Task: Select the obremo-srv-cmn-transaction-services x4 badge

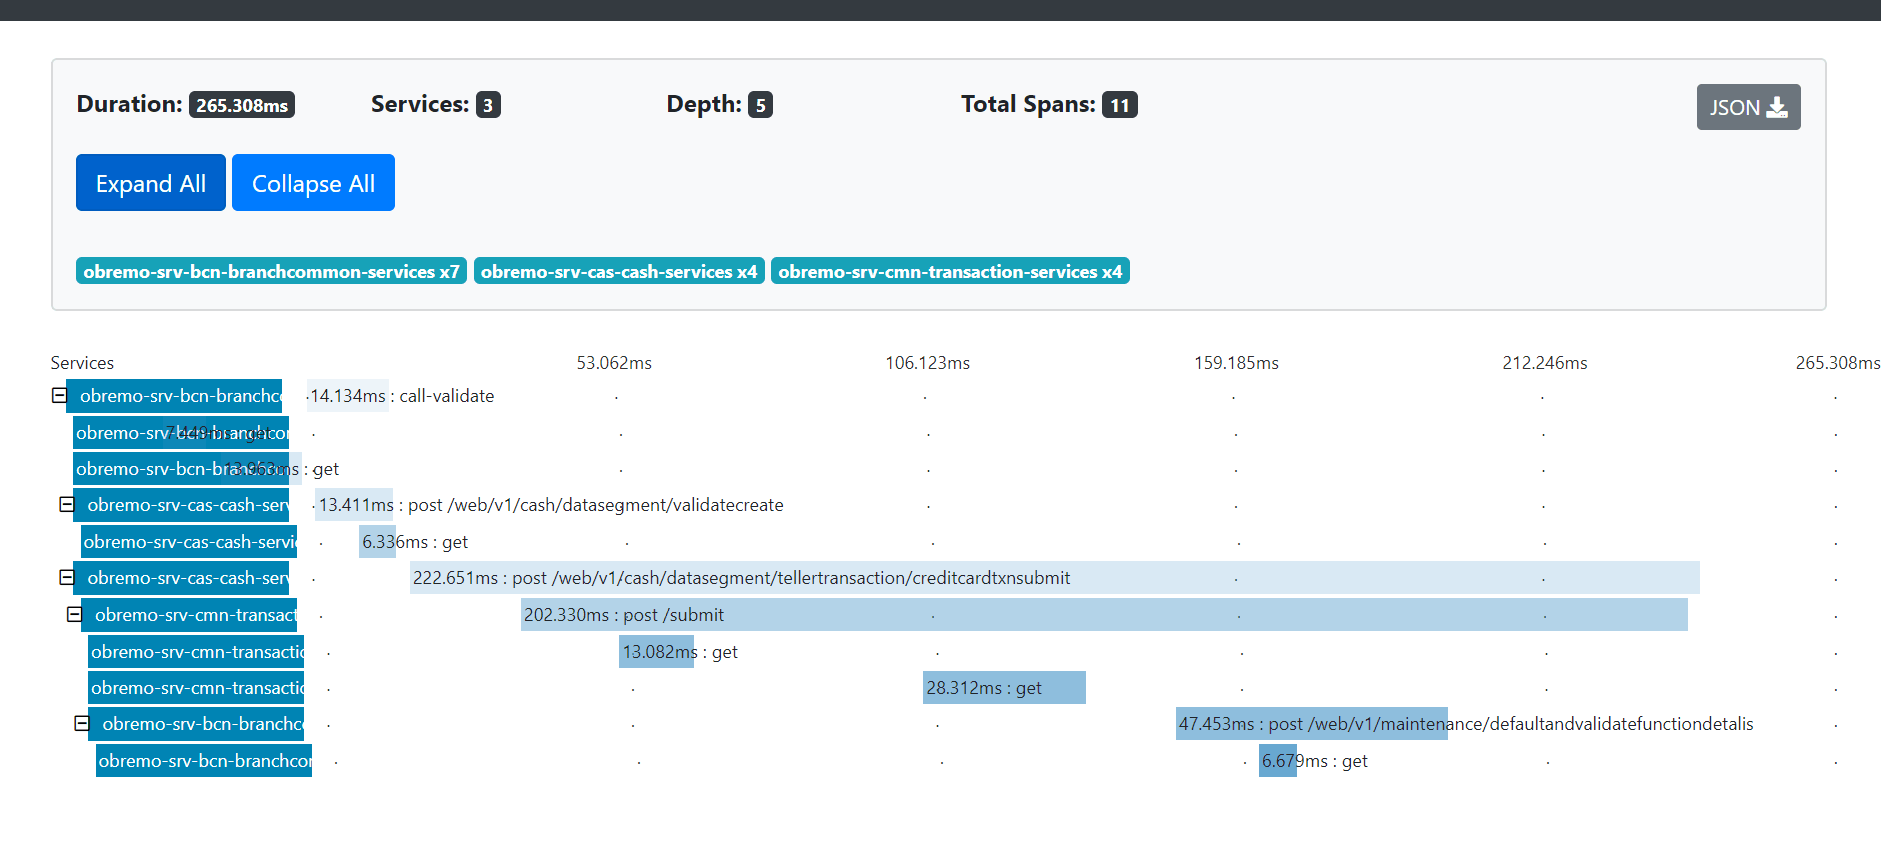Action: pyautogui.click(x=950, y=271)
